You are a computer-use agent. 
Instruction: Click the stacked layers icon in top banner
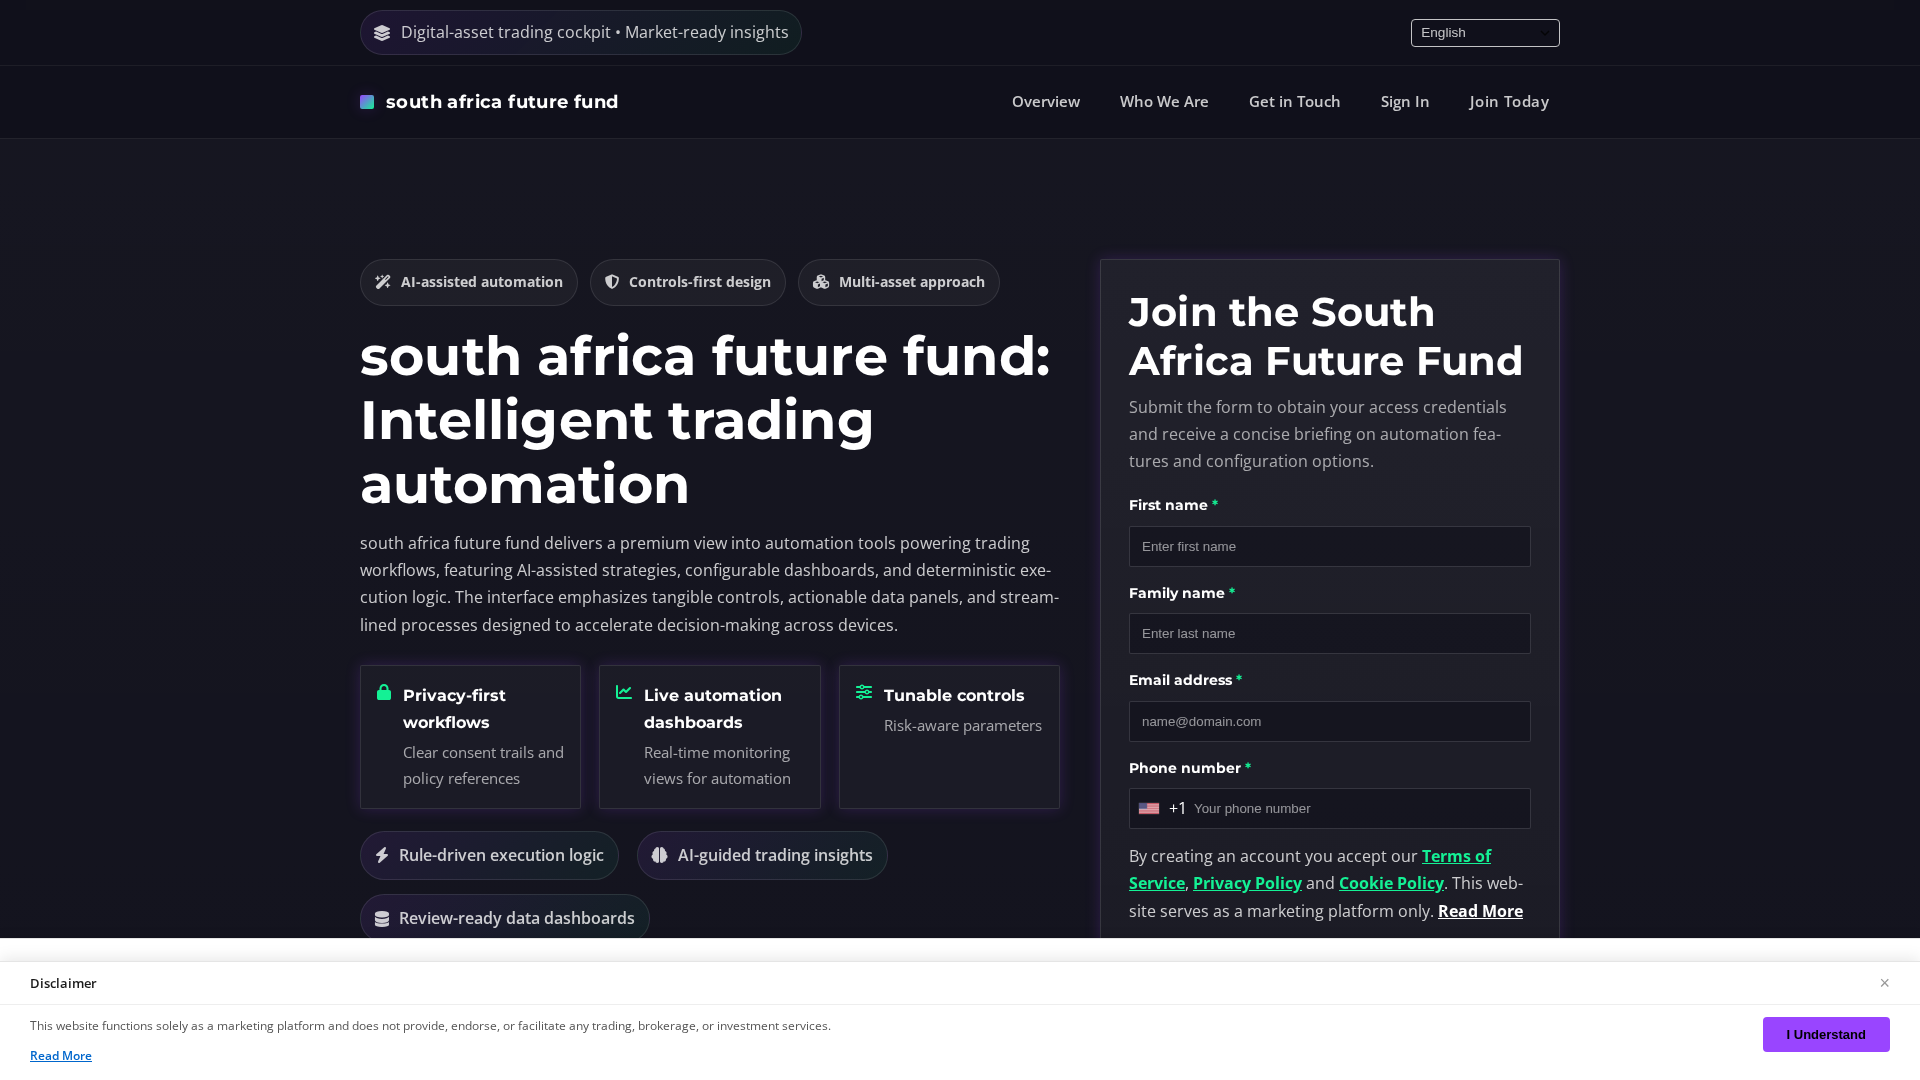382,33
